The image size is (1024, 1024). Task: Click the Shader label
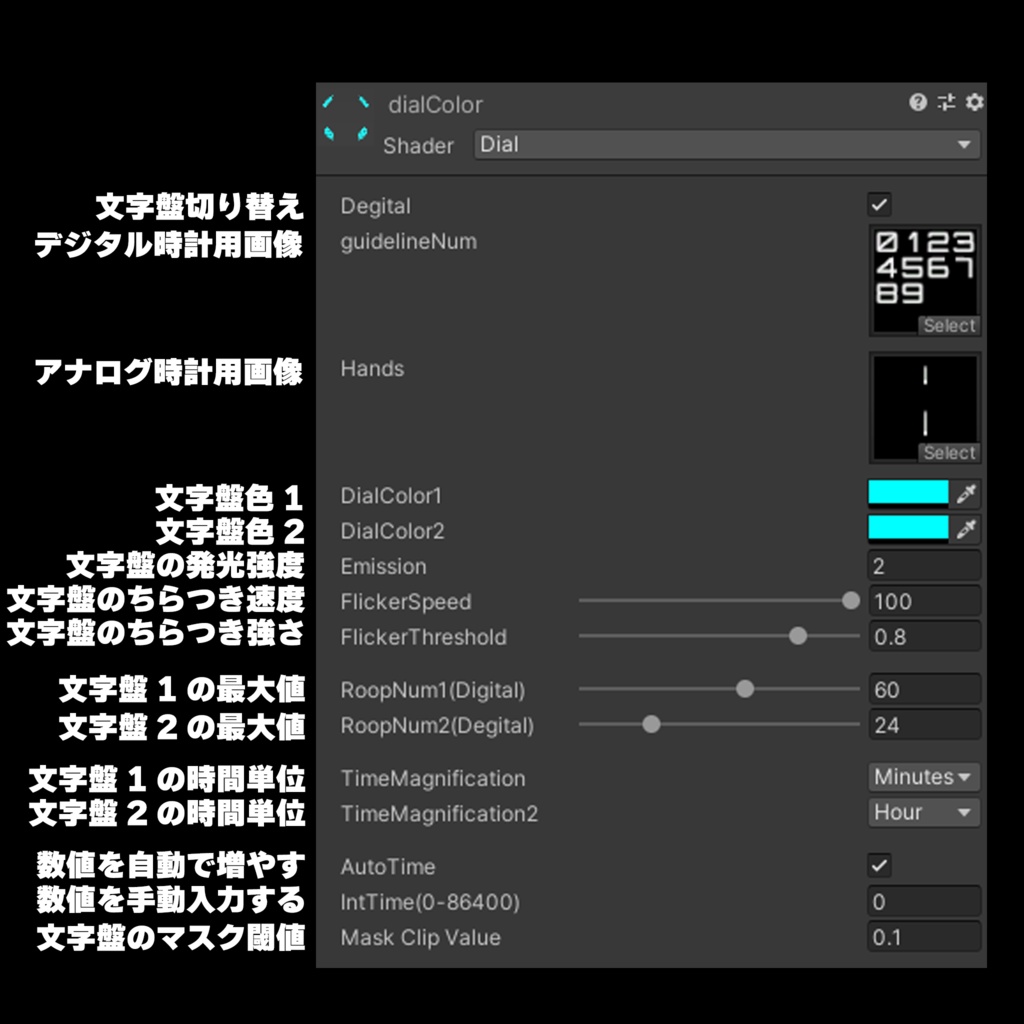(418, 146)
